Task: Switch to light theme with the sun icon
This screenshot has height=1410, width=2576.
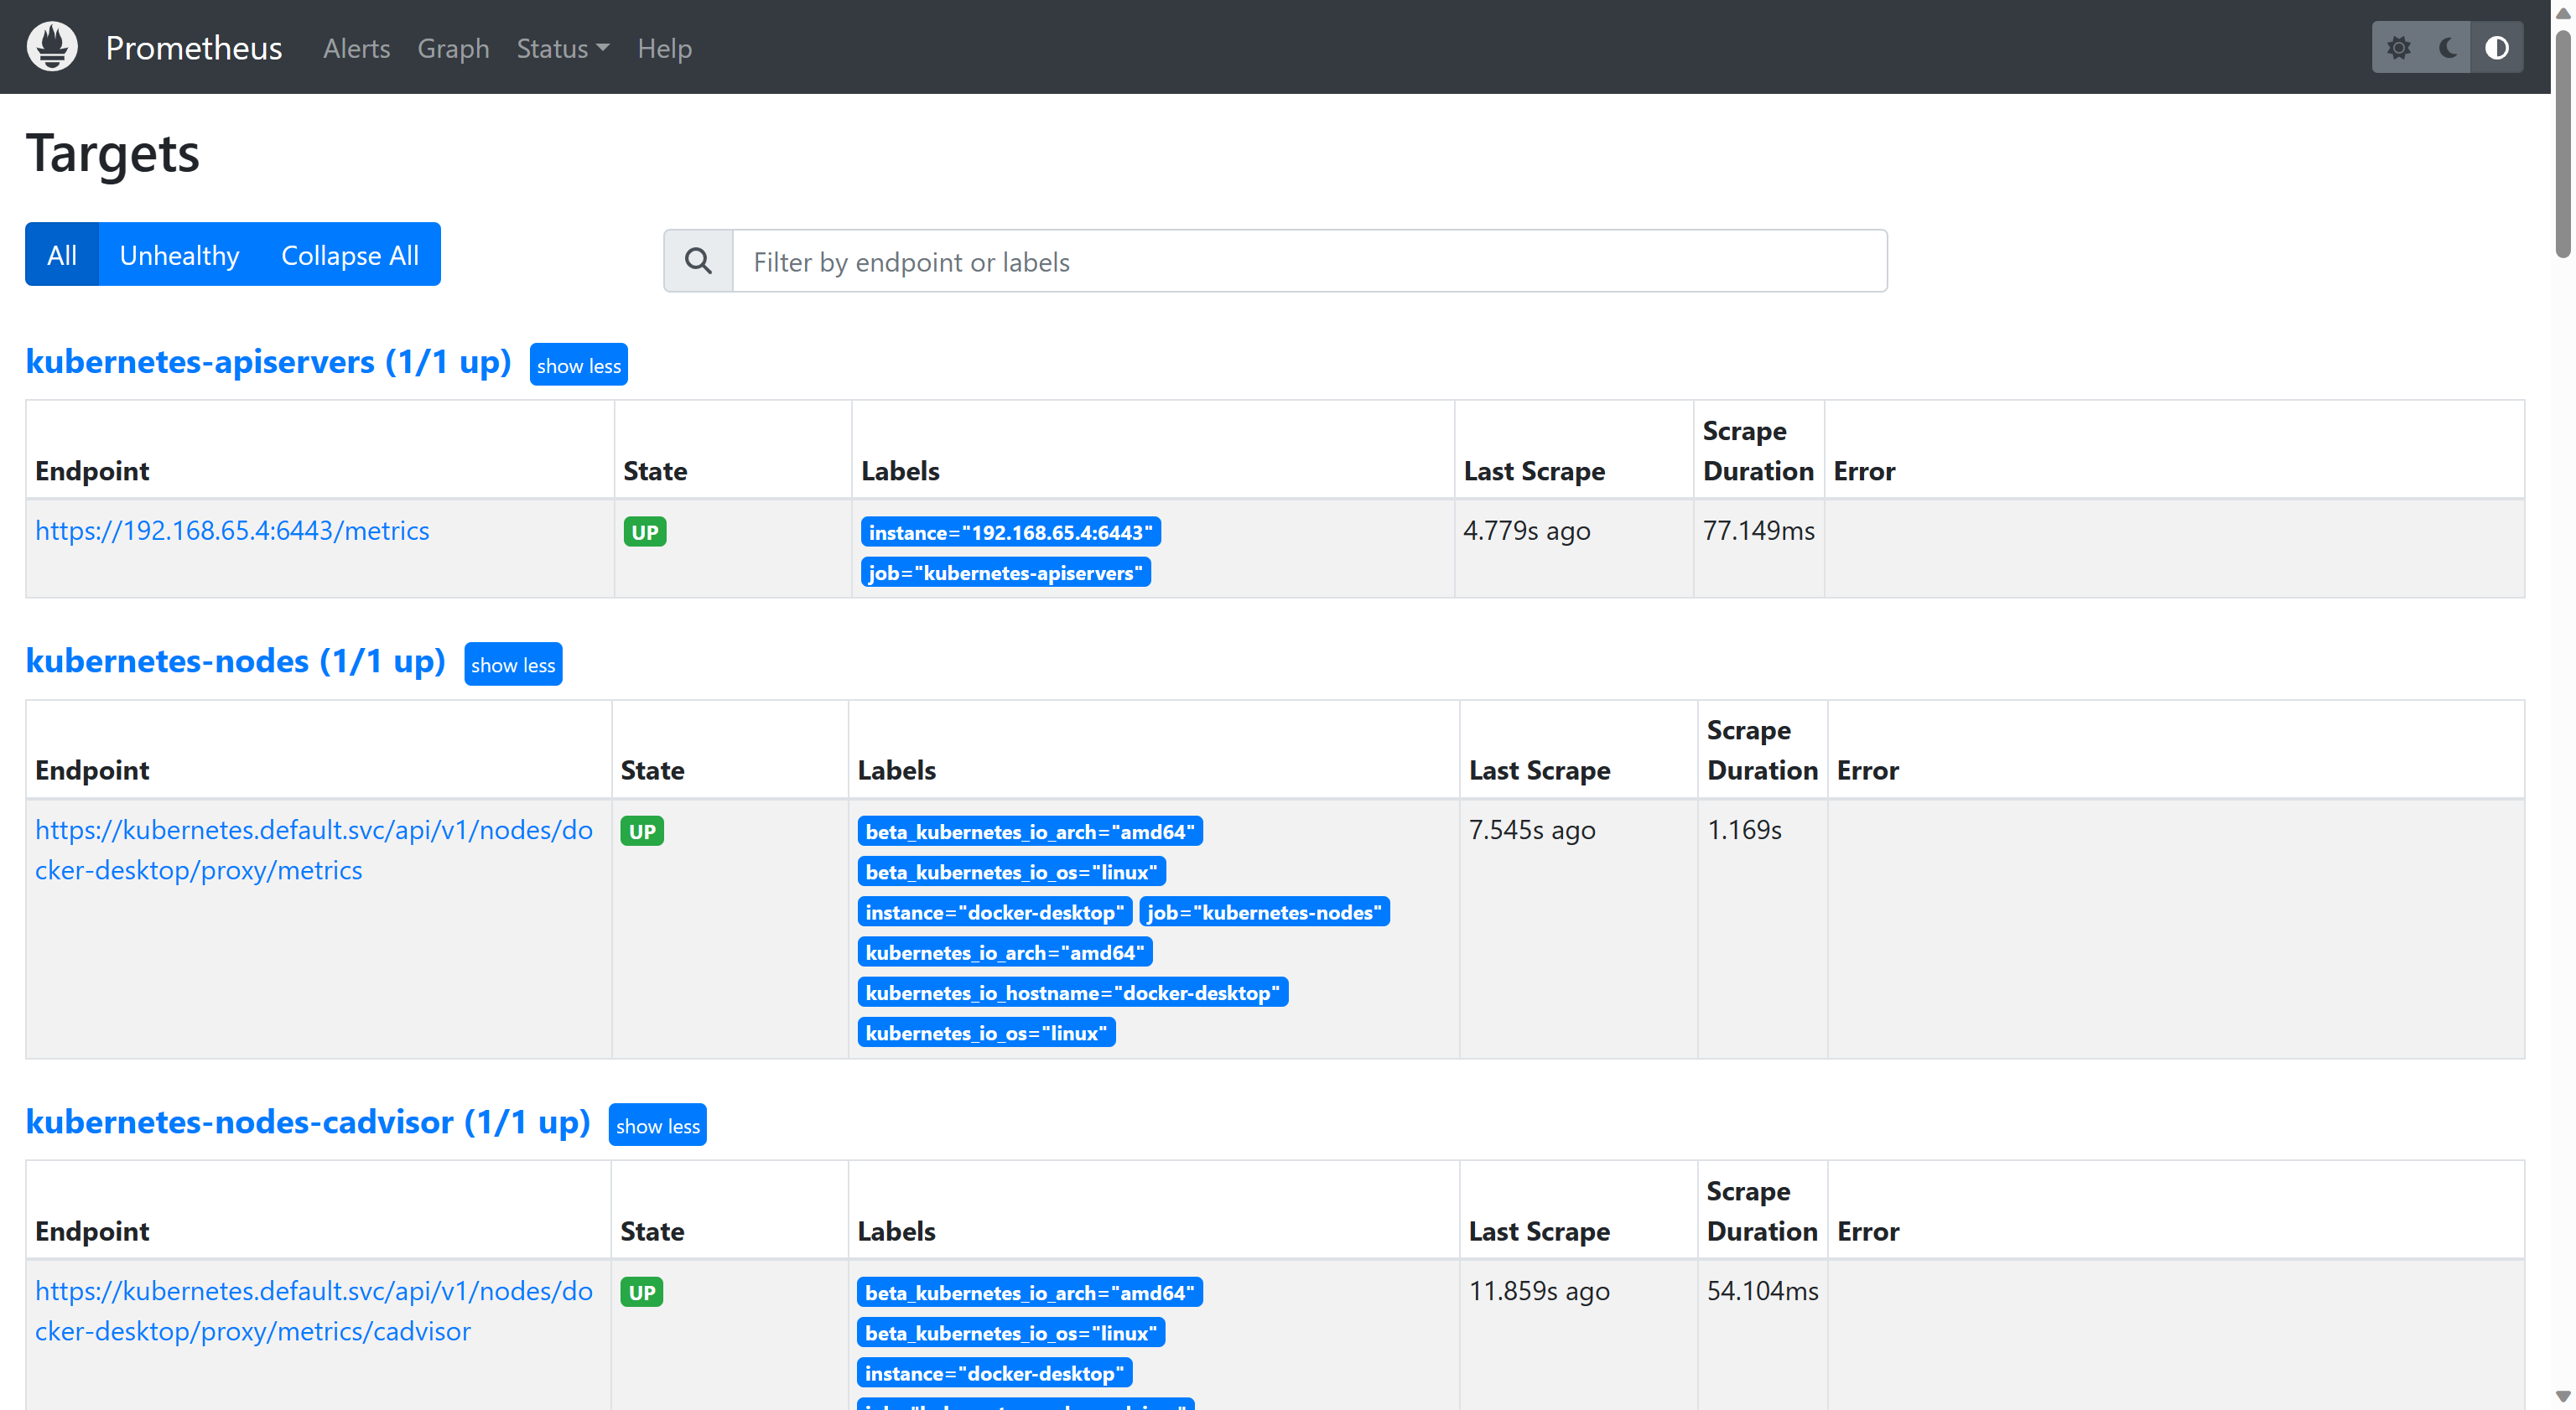Action: point(2398,48)
